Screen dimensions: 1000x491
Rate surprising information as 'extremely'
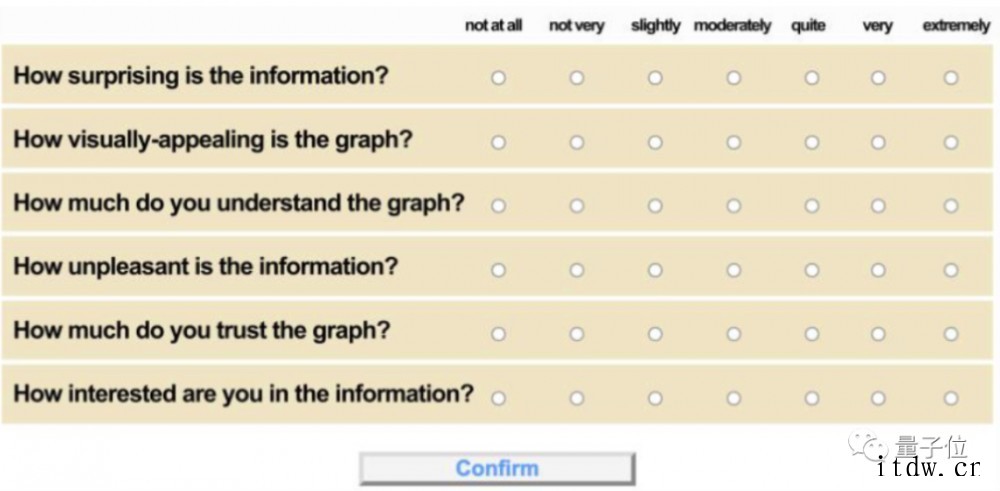951,78
